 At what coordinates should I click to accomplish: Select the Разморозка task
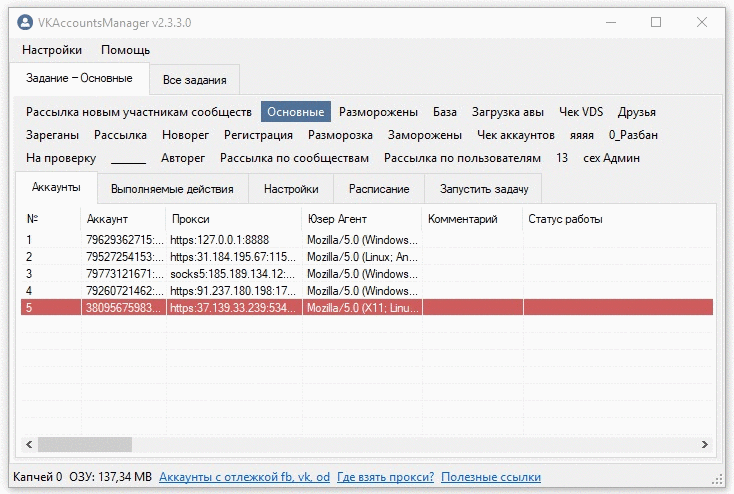click(x=340, y=135)
